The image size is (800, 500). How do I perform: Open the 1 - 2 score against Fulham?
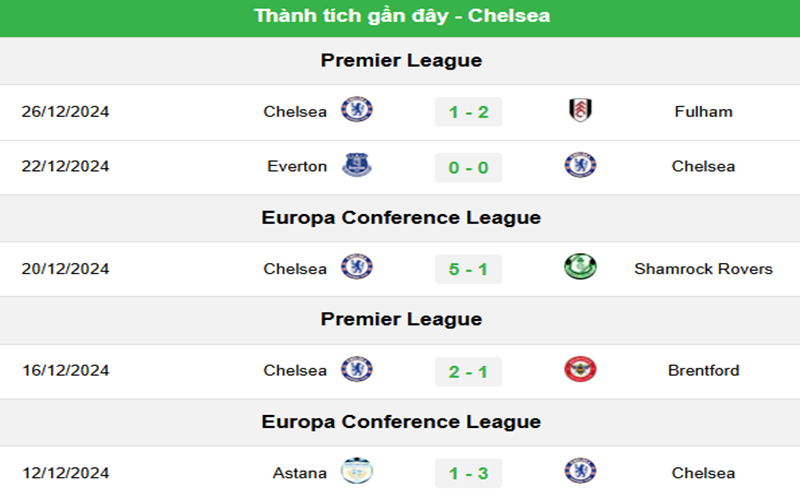[468, 112]
